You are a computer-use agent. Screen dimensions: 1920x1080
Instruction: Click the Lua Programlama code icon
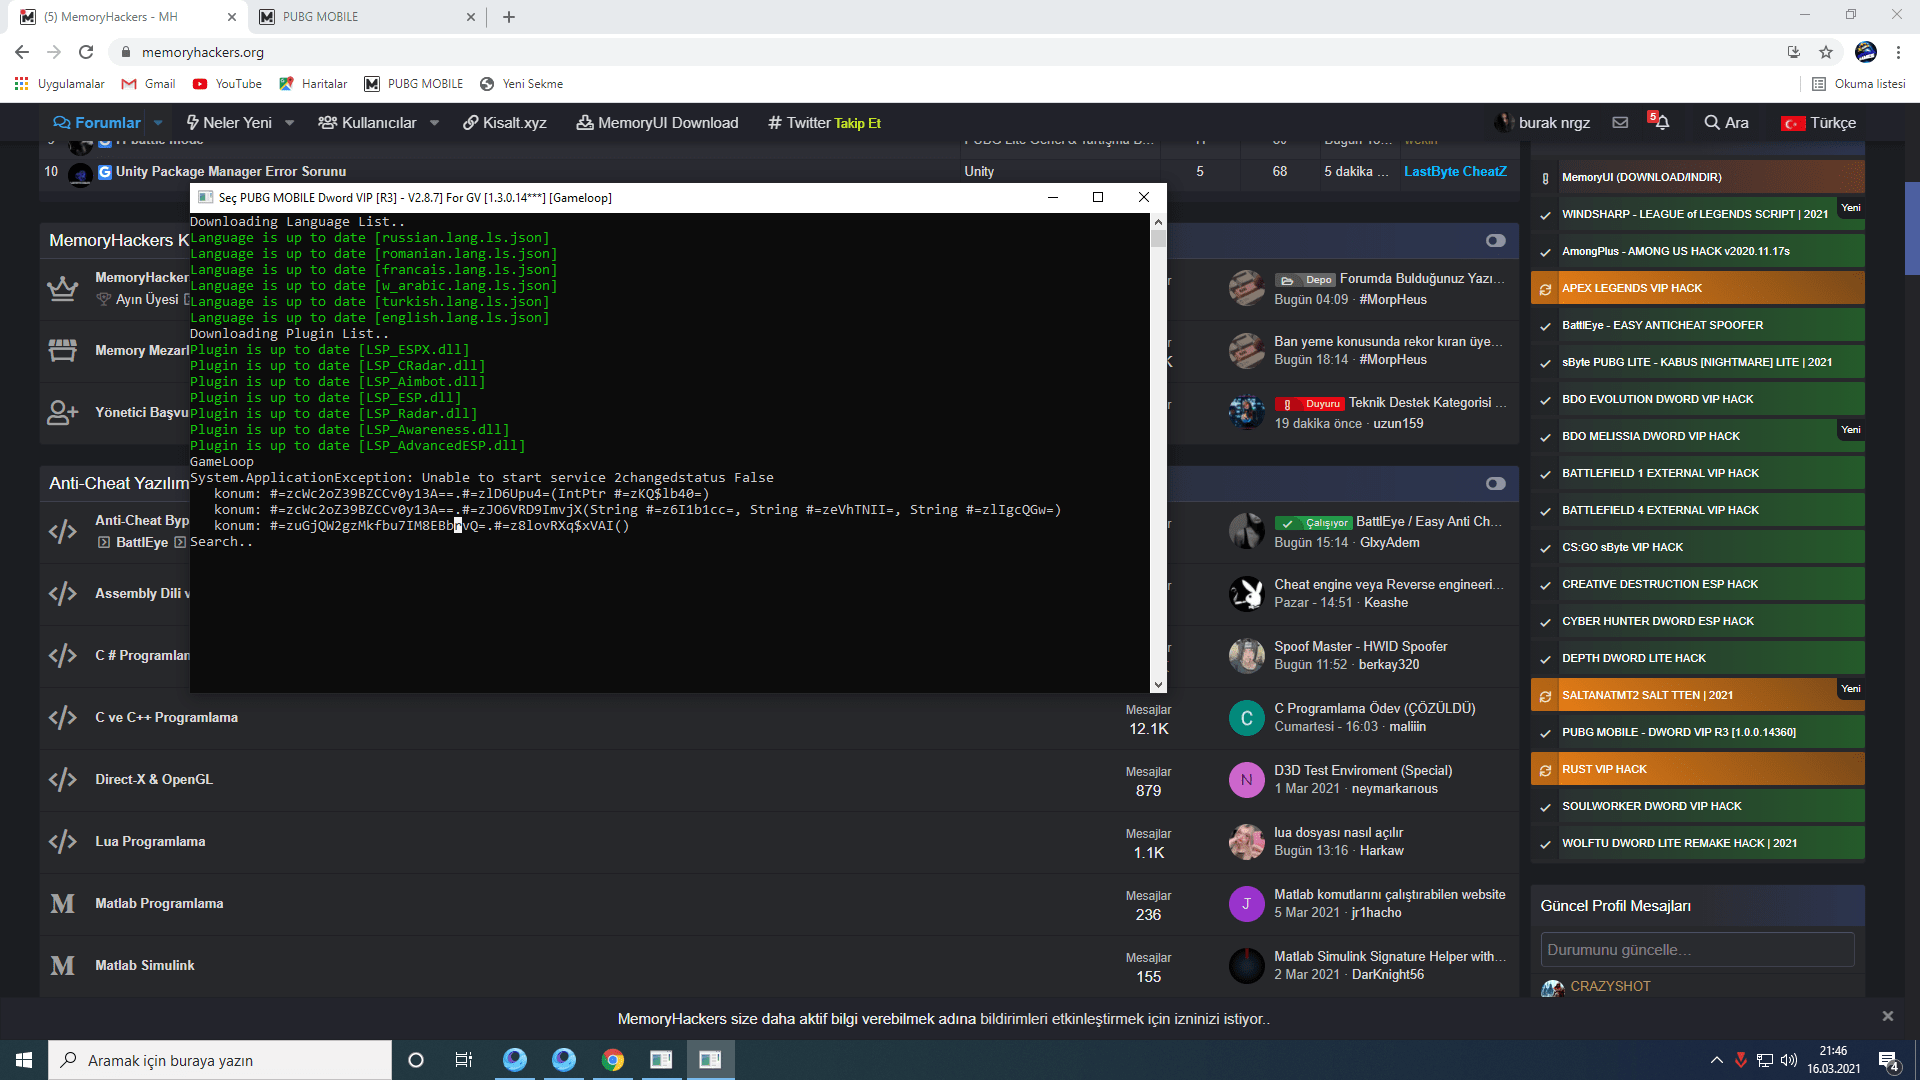[x=62, y=841]
